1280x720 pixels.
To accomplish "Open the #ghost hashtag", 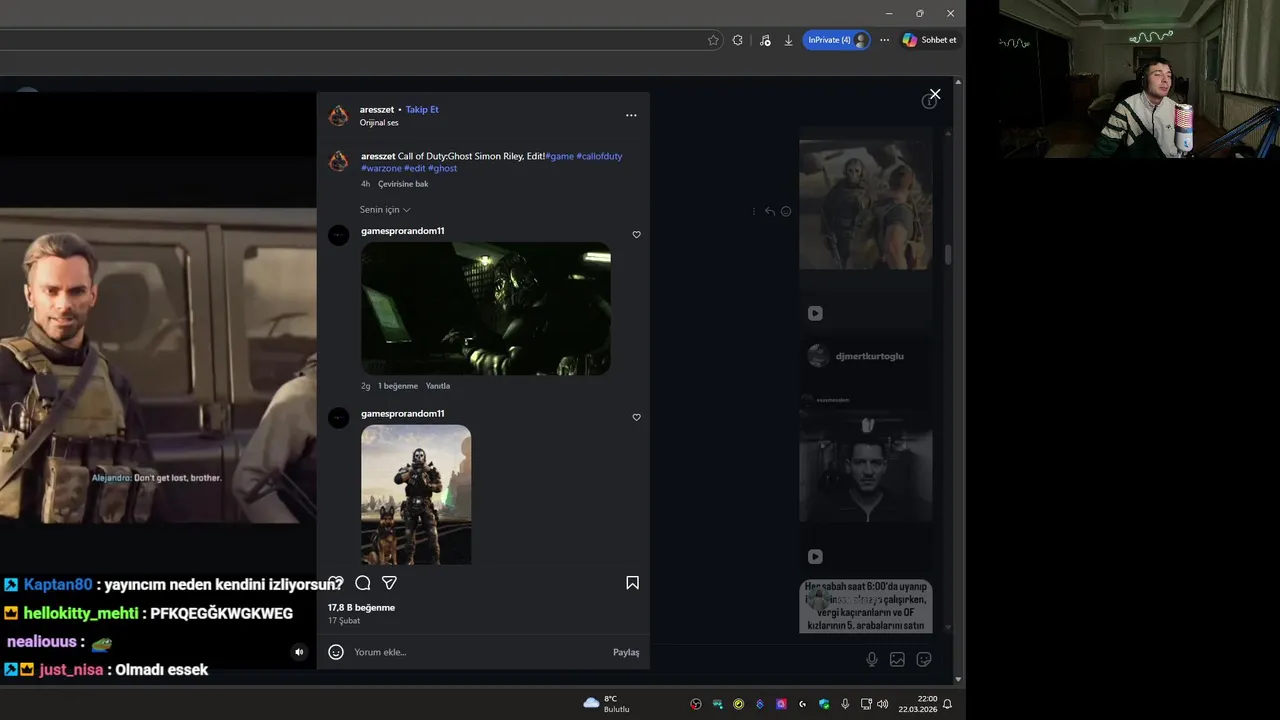I will 442,168.
